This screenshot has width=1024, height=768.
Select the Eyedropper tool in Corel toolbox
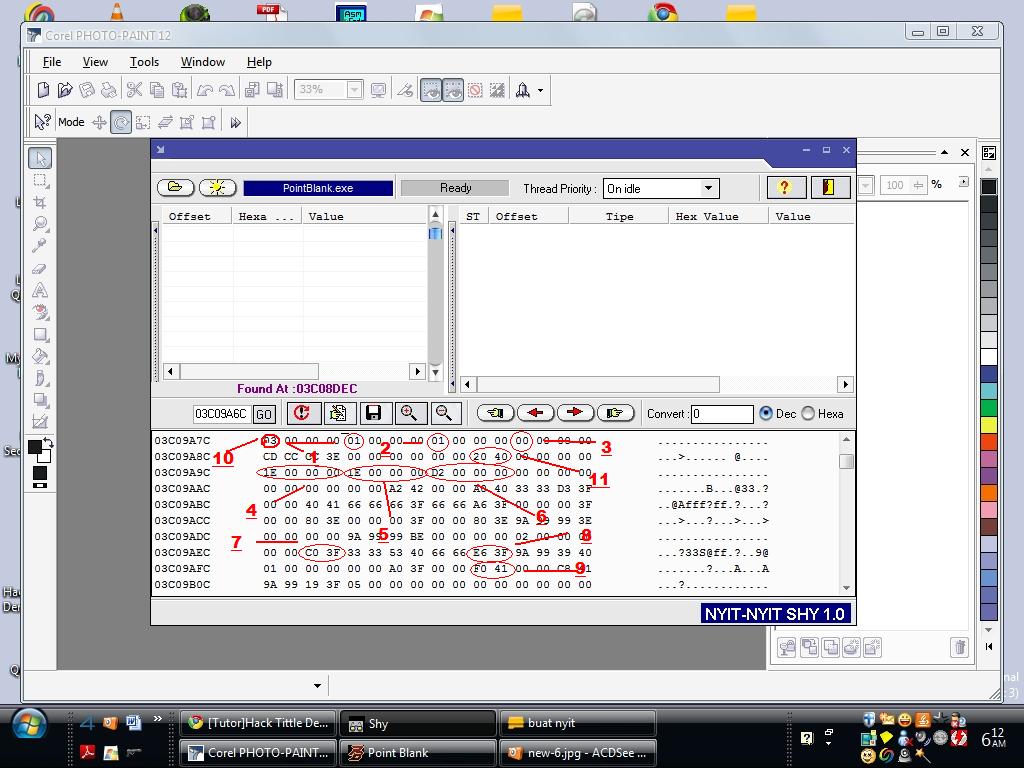(x=40, y=246)
